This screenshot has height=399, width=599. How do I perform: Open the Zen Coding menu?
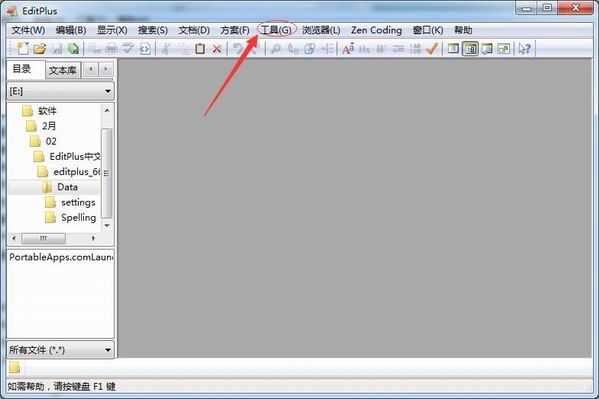[376, 30]
